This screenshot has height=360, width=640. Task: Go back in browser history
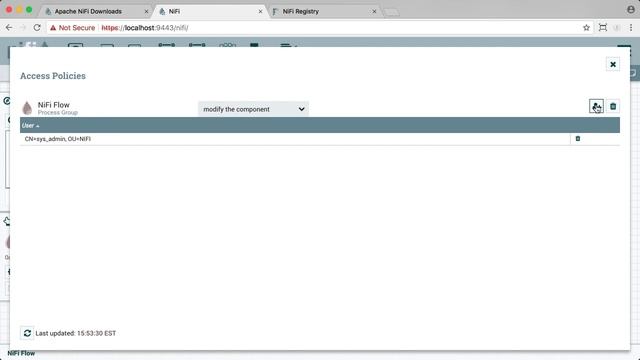pos(9,28)
